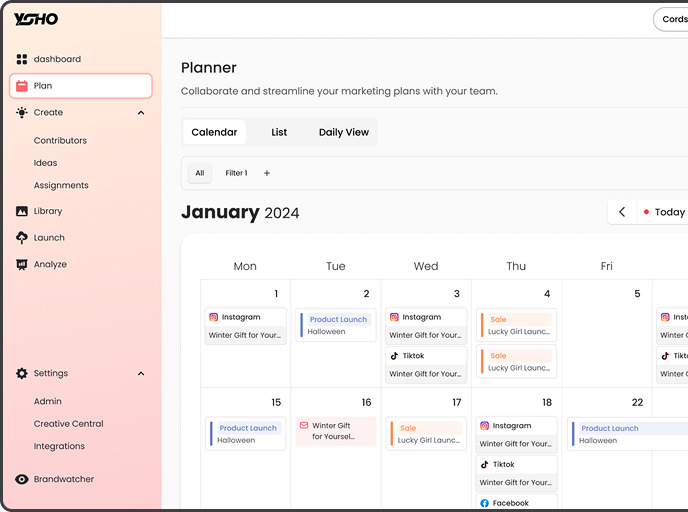This screenshot has height=512, width=688.
Task: Select the Filter 1 chip
Action: (x=236, y=173)
